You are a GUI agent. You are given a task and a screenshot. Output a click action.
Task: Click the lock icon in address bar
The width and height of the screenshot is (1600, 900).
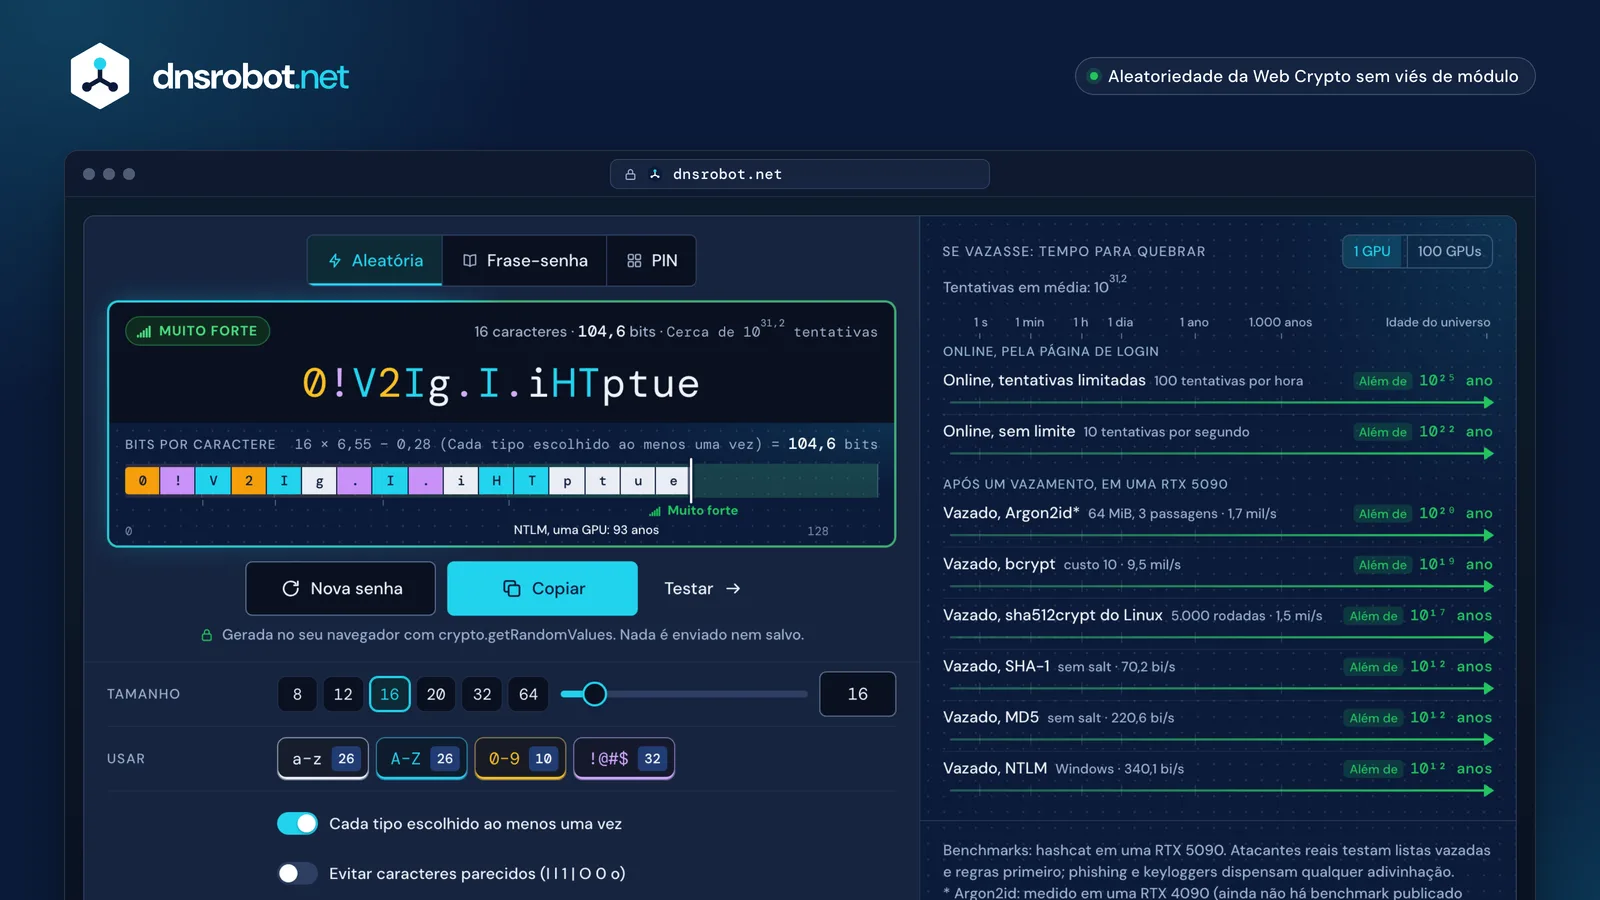tap(630, 174)
